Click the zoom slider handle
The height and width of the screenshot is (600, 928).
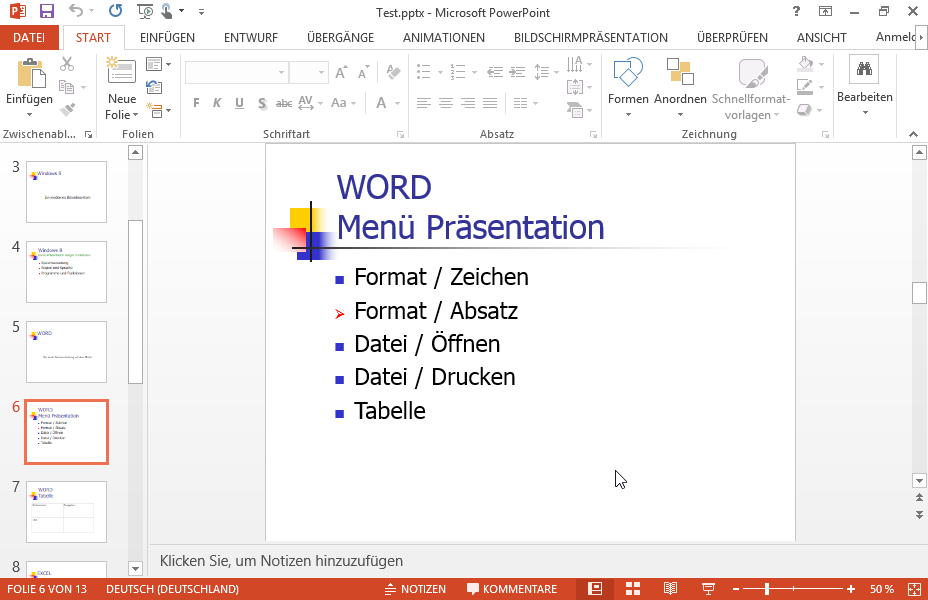click(x=766, y=589)
